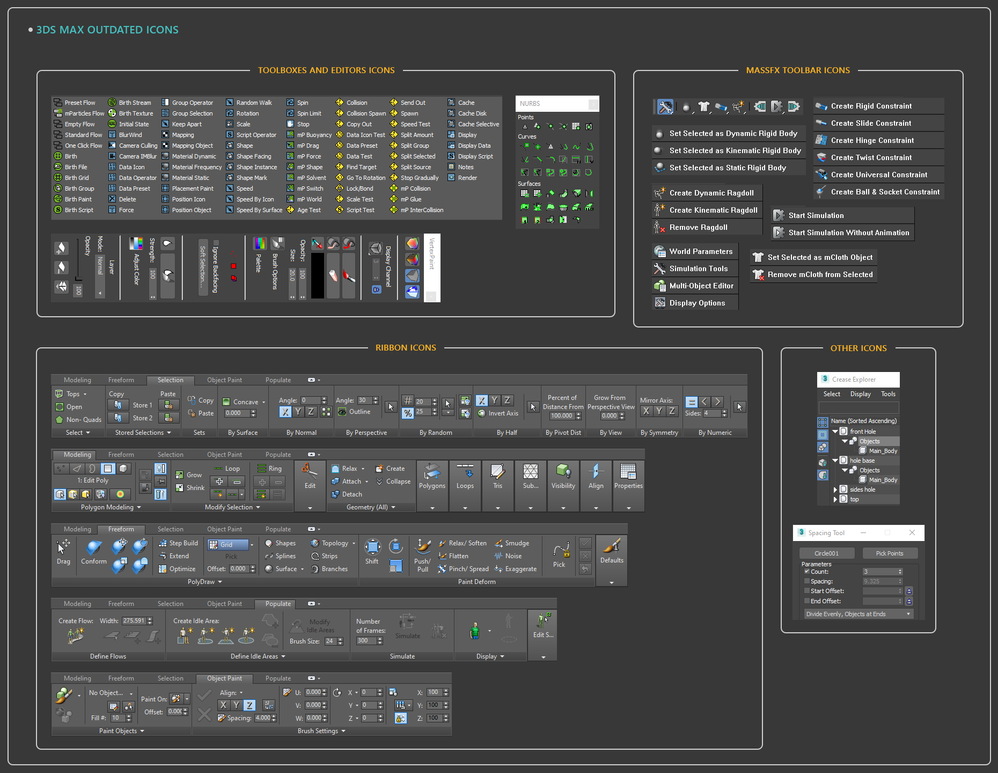Expand the Geometry (All) panel
The width and height of the screenshot is (998, 773).
tap(370, 507)
